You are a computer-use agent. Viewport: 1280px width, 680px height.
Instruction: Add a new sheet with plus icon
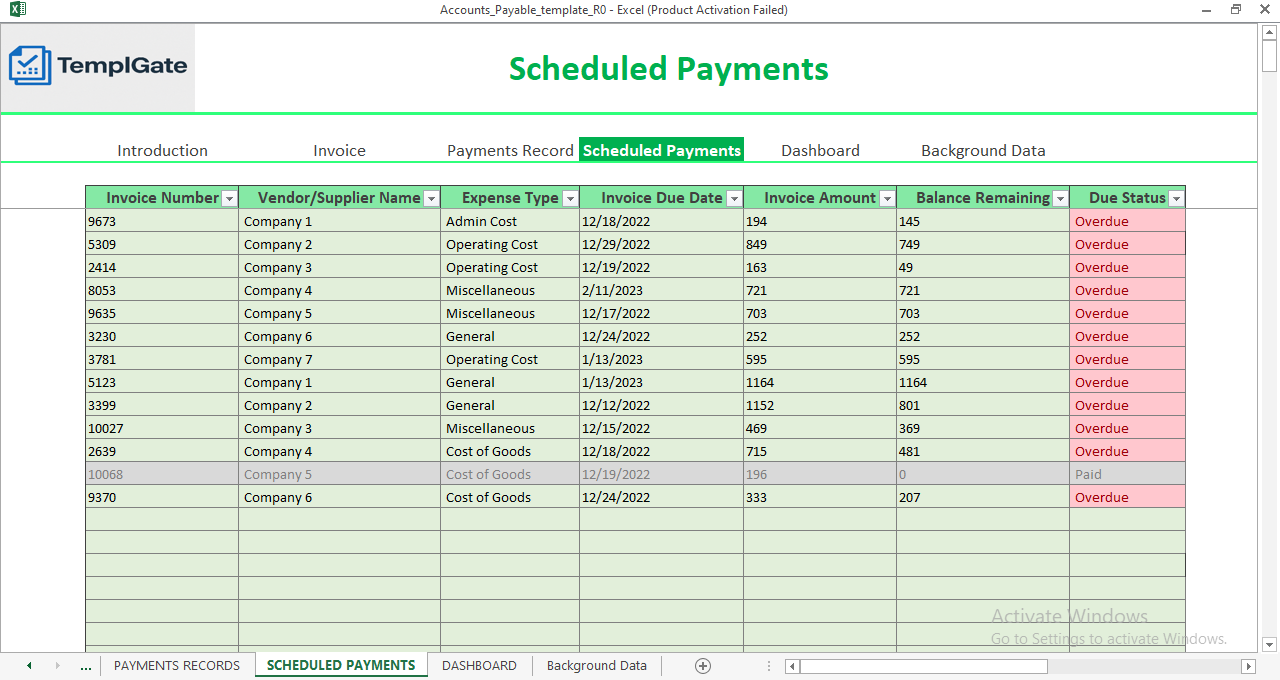point(703,666)
